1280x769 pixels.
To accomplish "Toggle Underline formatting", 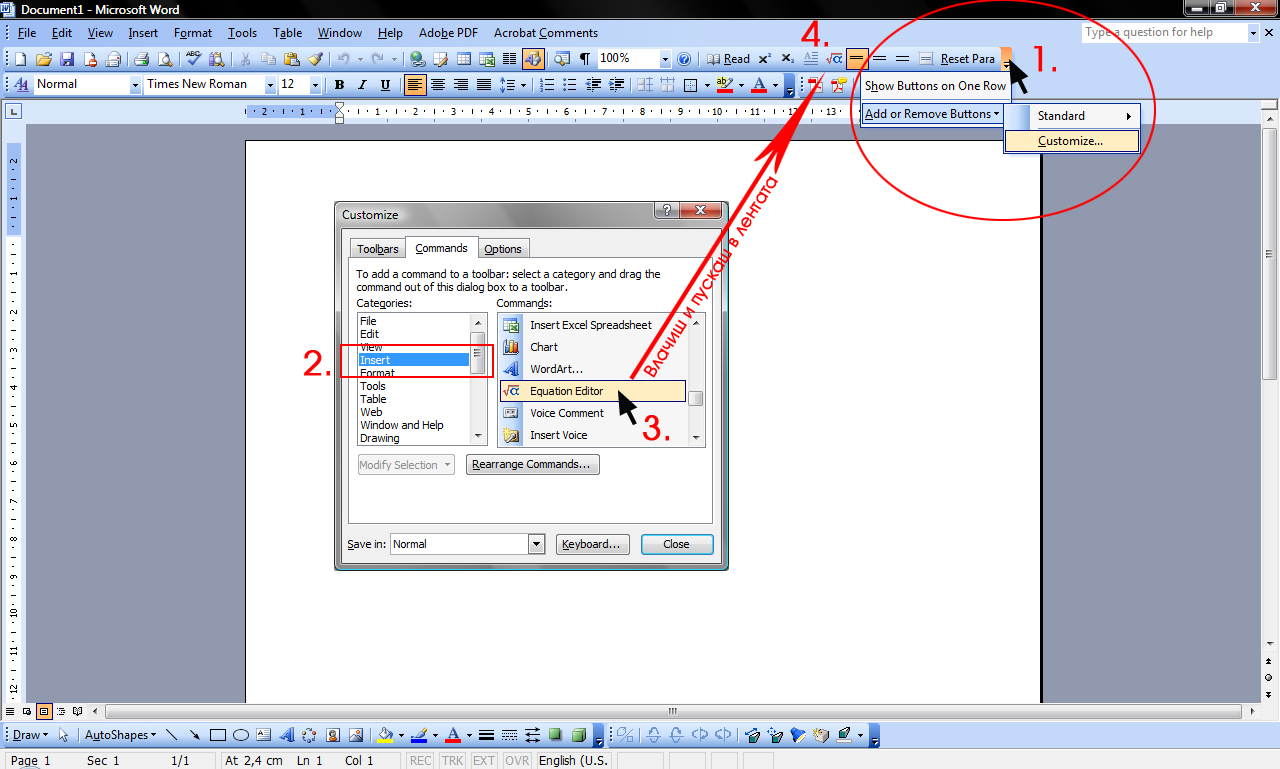I will [x=385, y=85].
